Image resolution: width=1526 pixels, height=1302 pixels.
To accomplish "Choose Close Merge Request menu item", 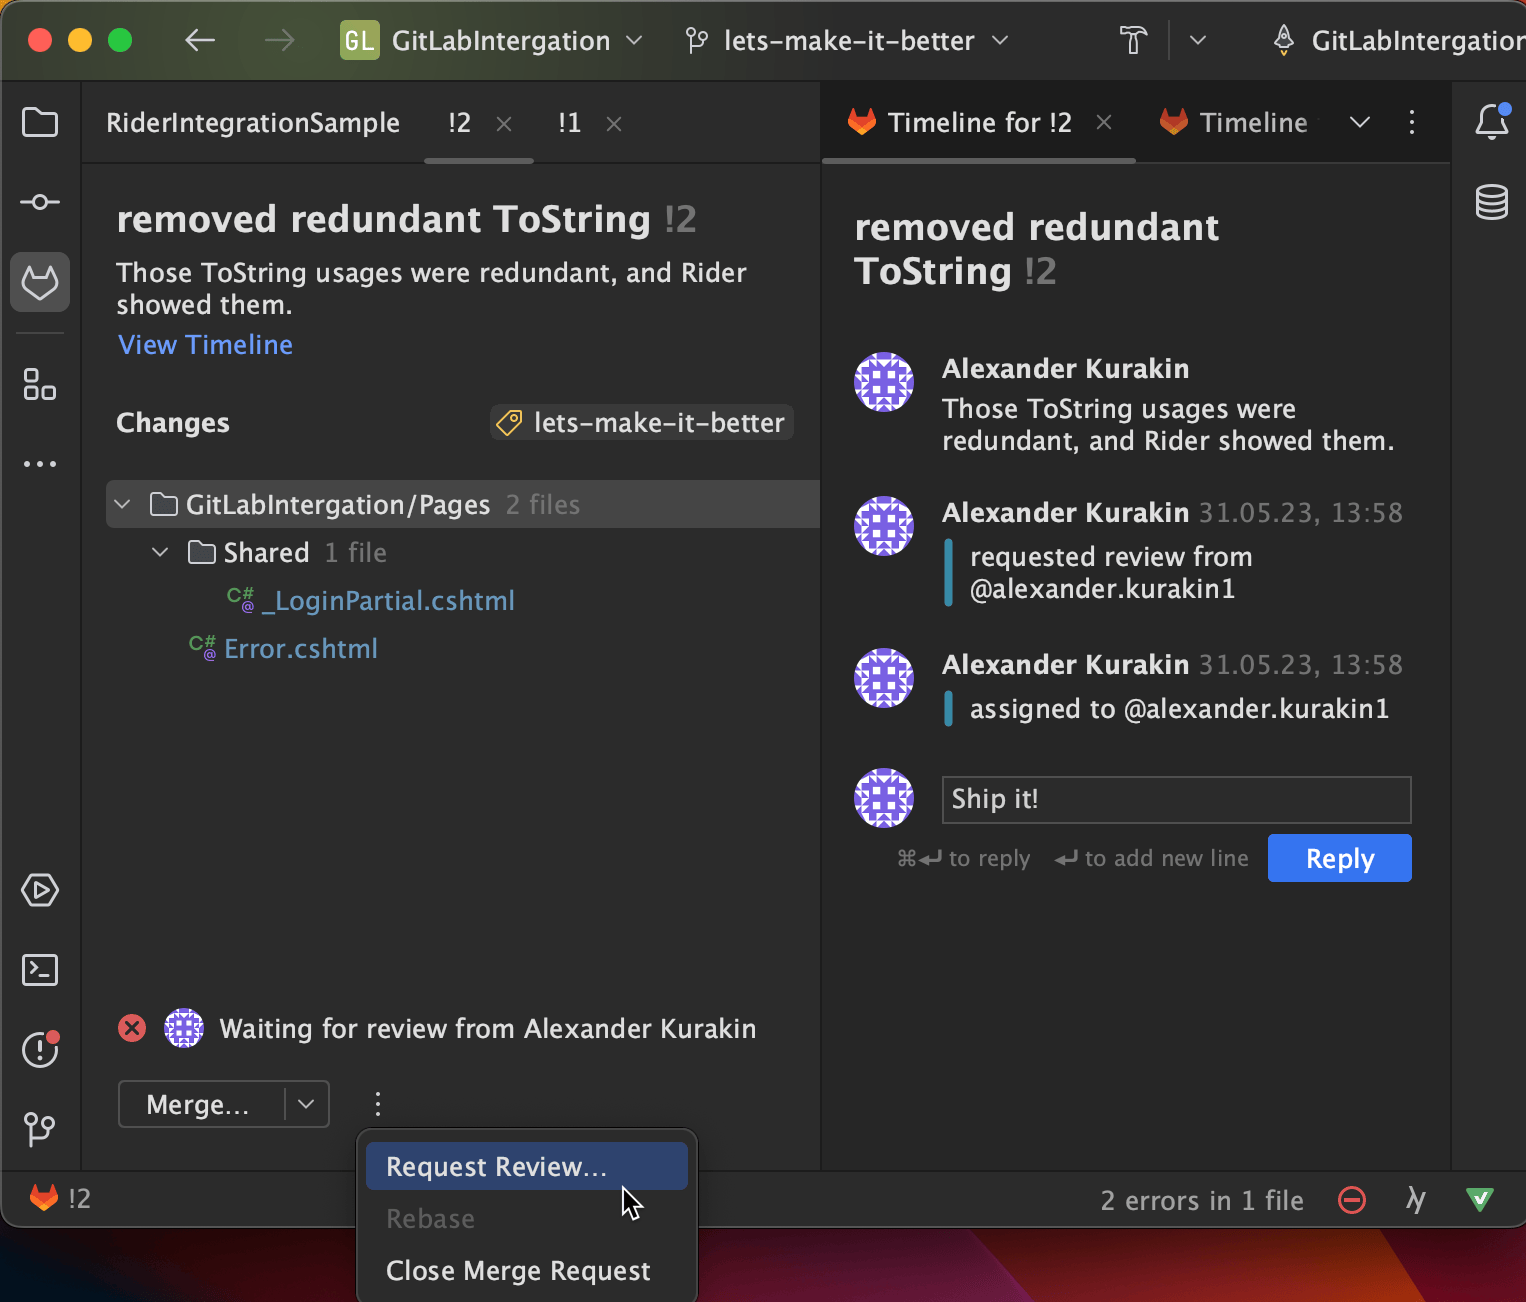I will point(518,1271).
